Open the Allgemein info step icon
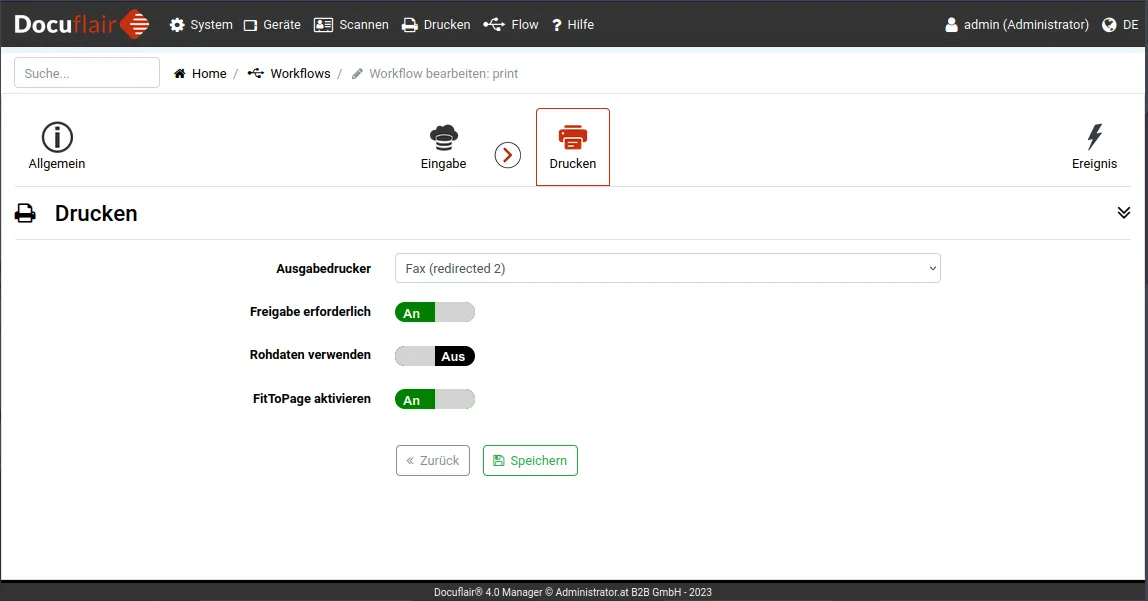 (x=57, y=138)
